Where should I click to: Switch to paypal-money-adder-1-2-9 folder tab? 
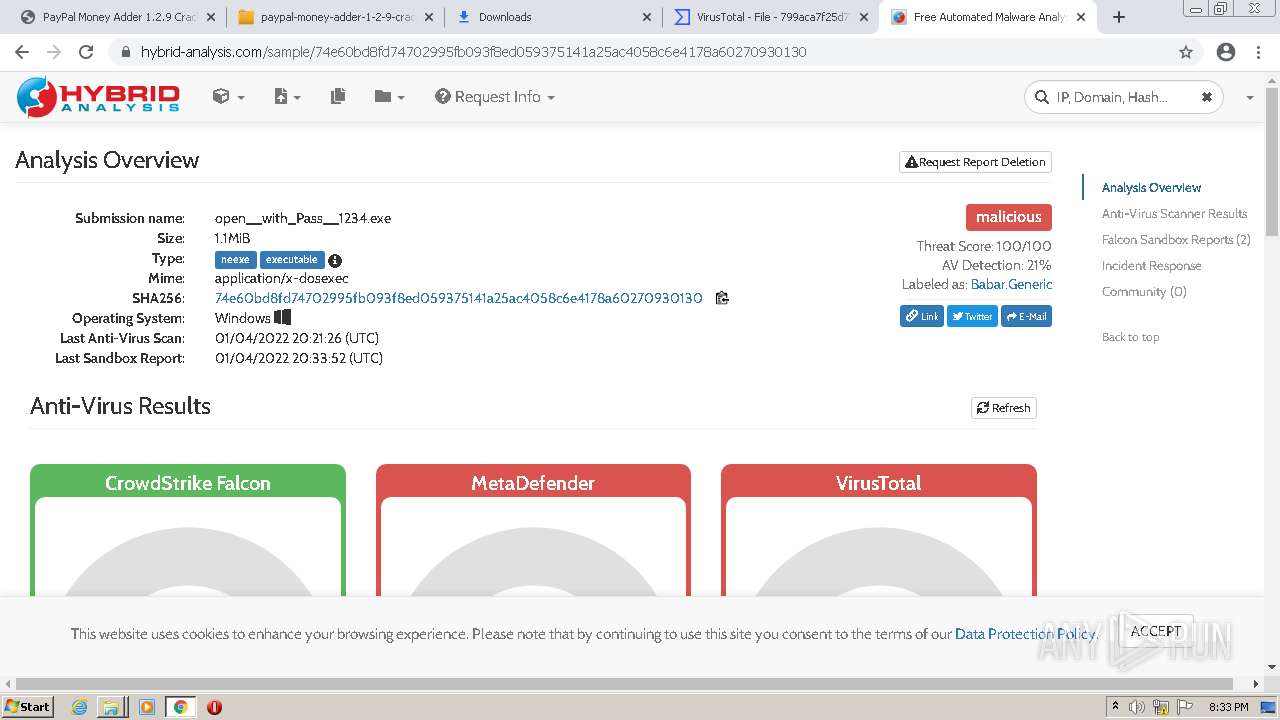(336, 17)
